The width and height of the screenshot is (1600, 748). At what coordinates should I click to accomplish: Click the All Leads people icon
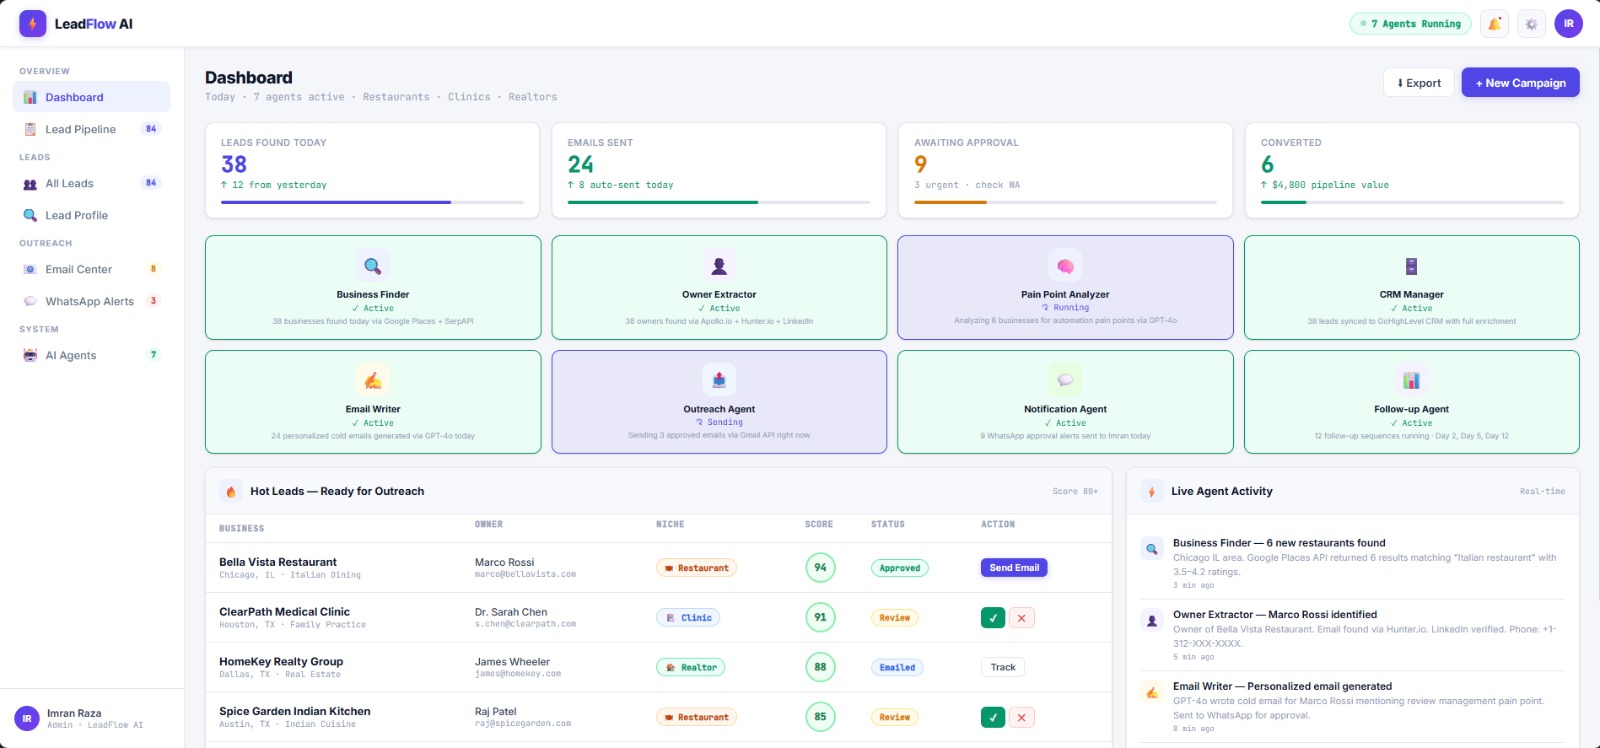coord(30,184)
